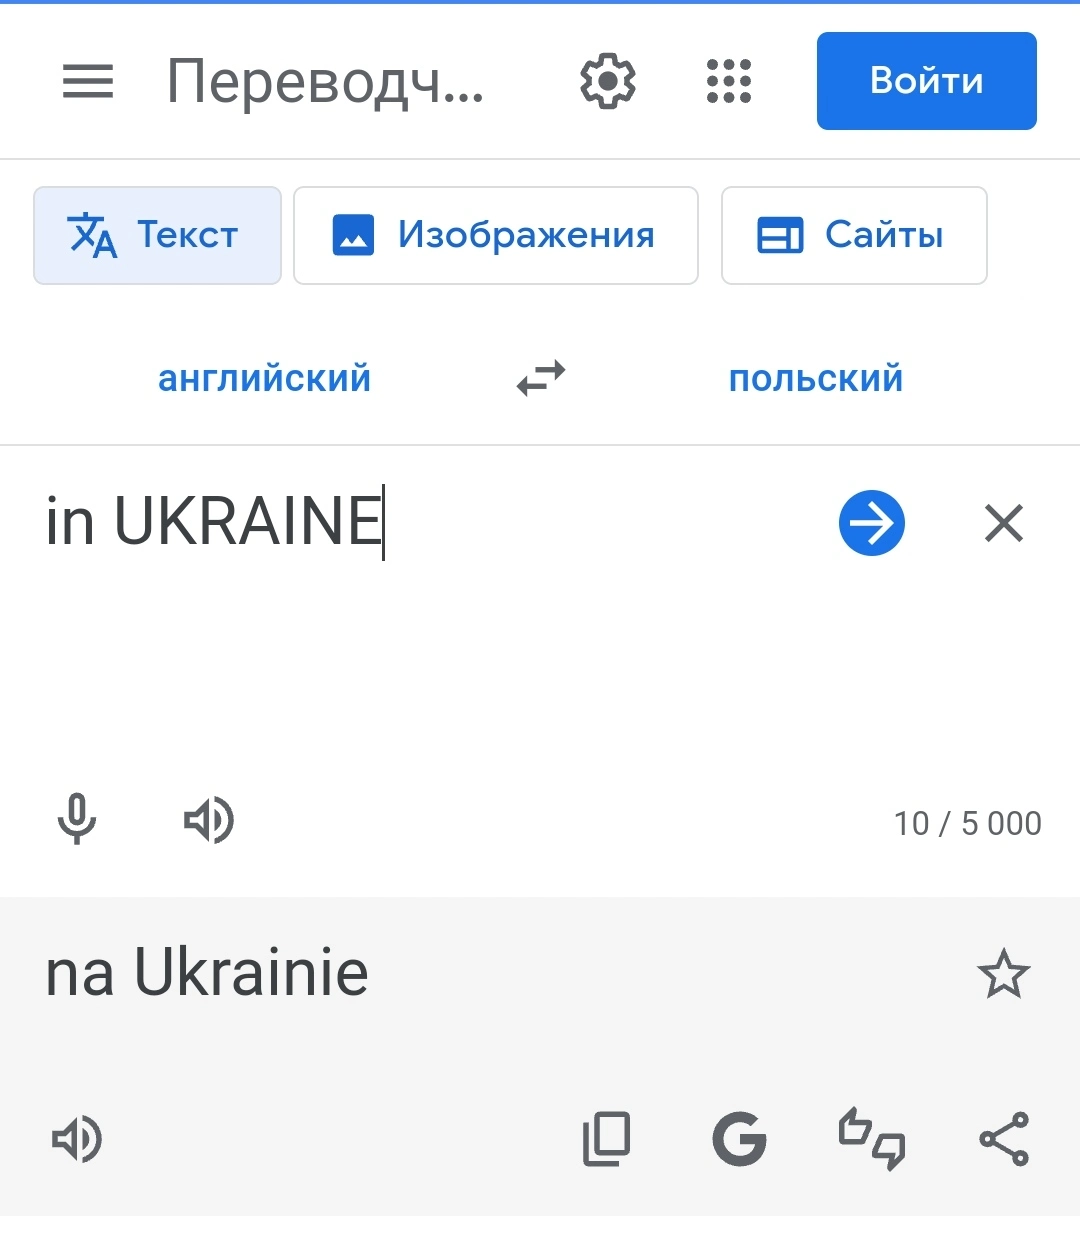Search translation with Google icon
1080x1242 pixels.
(x=739, y=1139)
